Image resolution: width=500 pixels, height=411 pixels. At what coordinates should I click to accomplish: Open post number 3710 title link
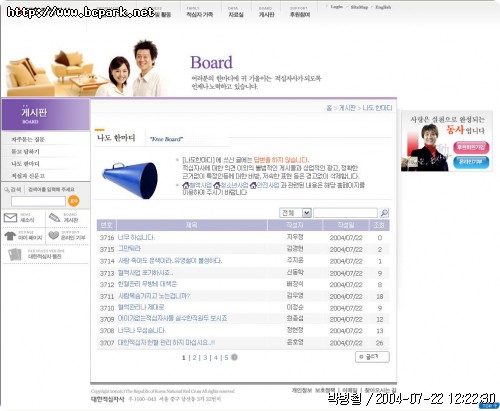tap(141, 307)
